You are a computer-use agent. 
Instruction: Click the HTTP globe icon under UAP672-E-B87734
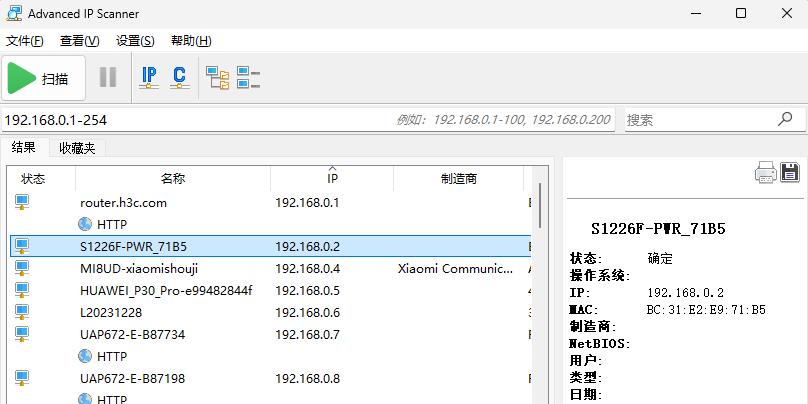tap(85, 357)
